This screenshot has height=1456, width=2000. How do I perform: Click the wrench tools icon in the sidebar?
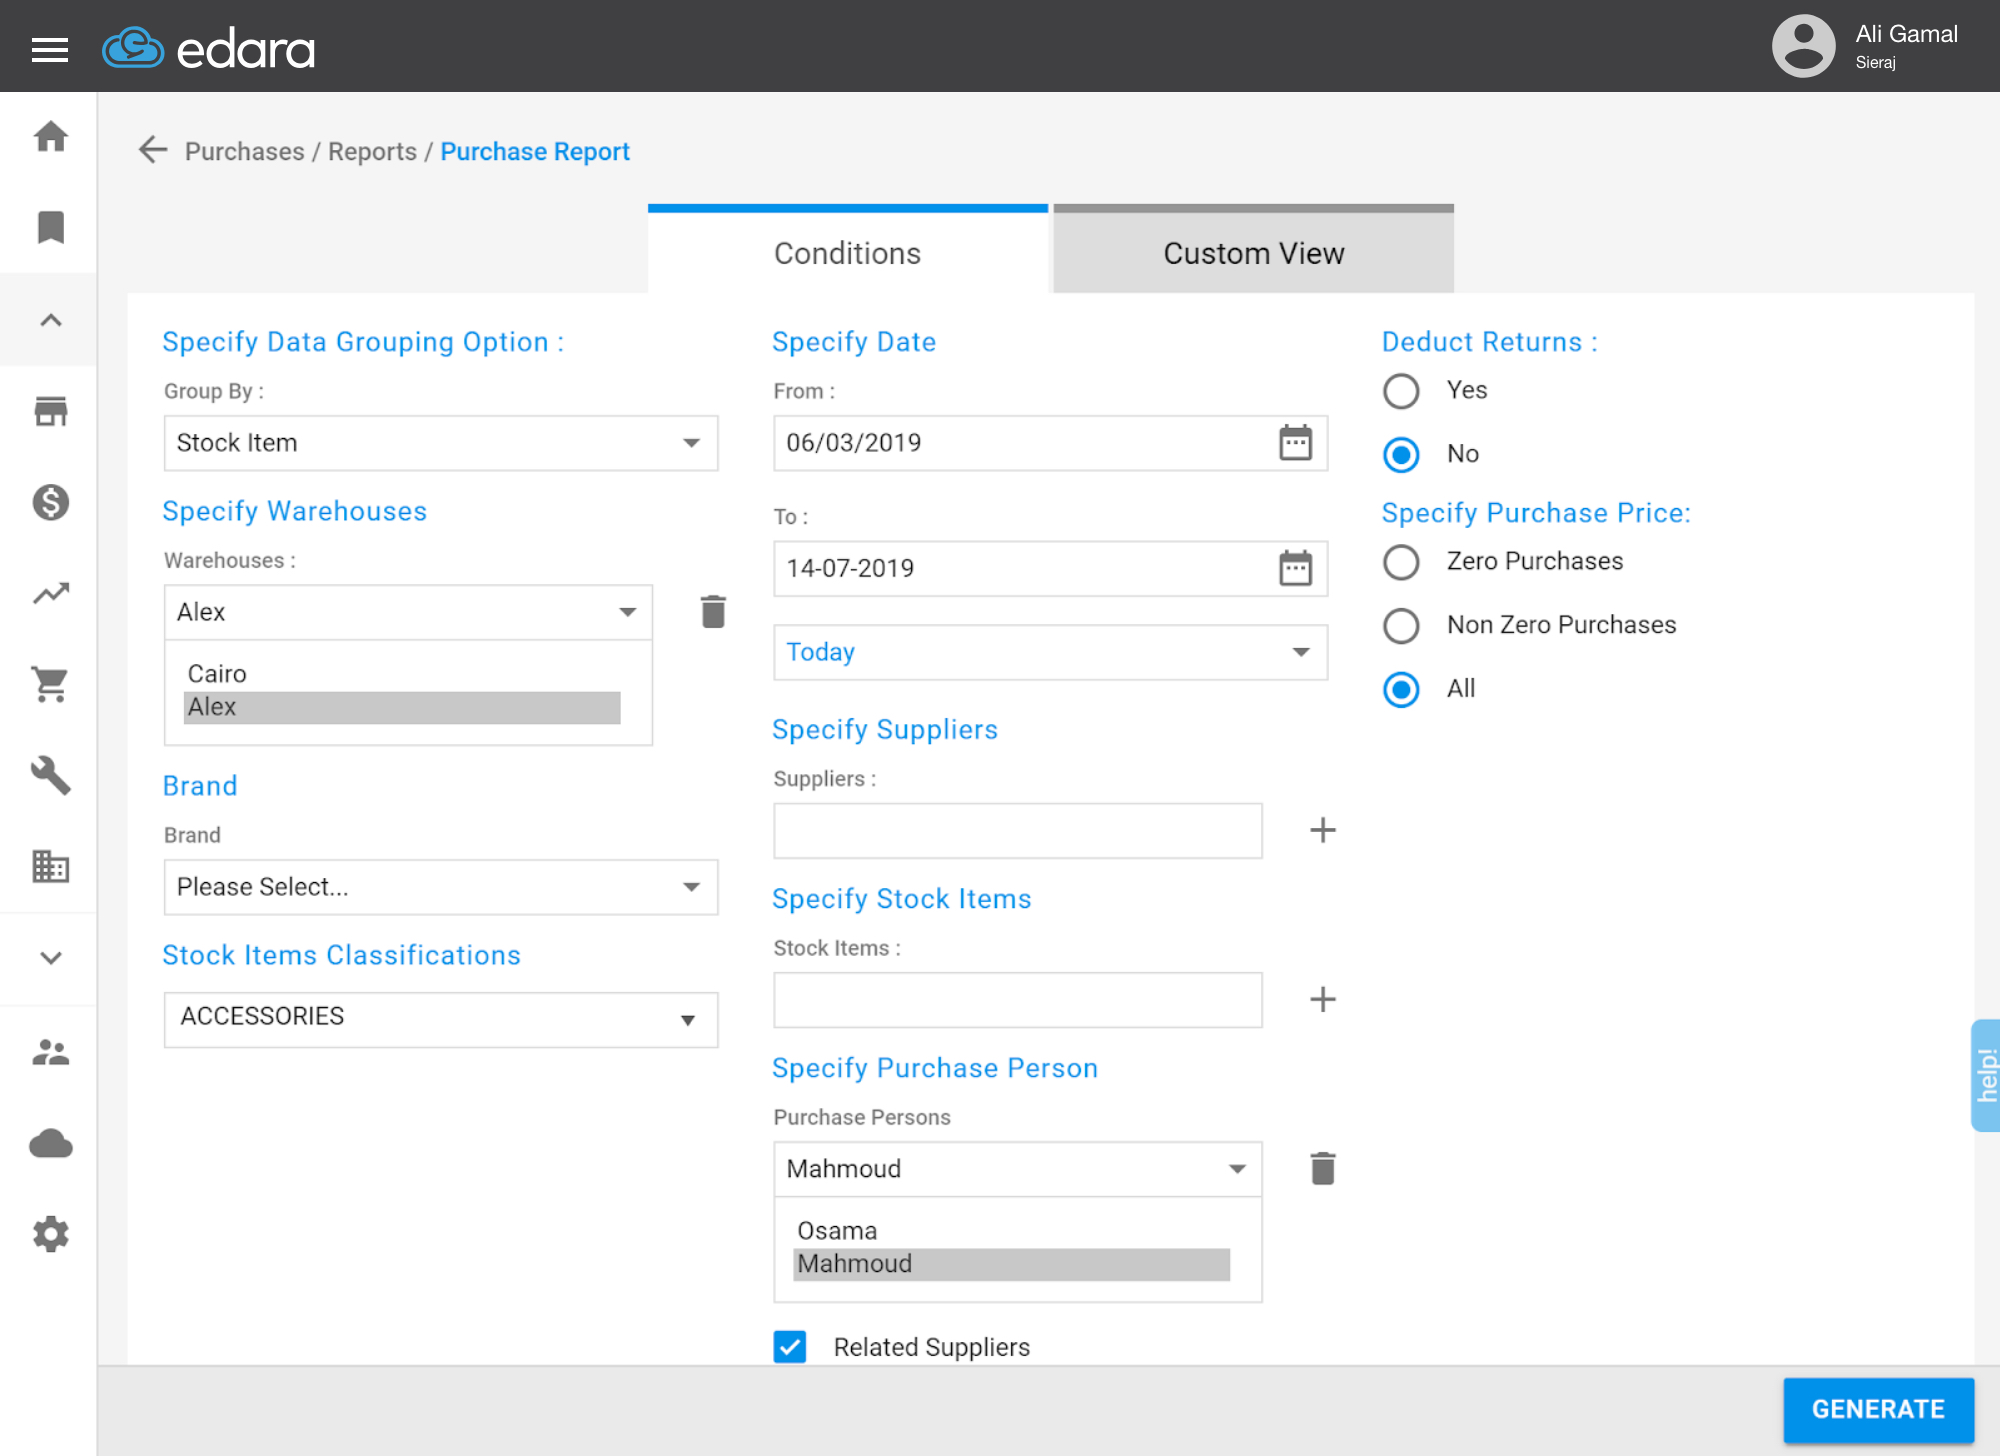[50, 777]
